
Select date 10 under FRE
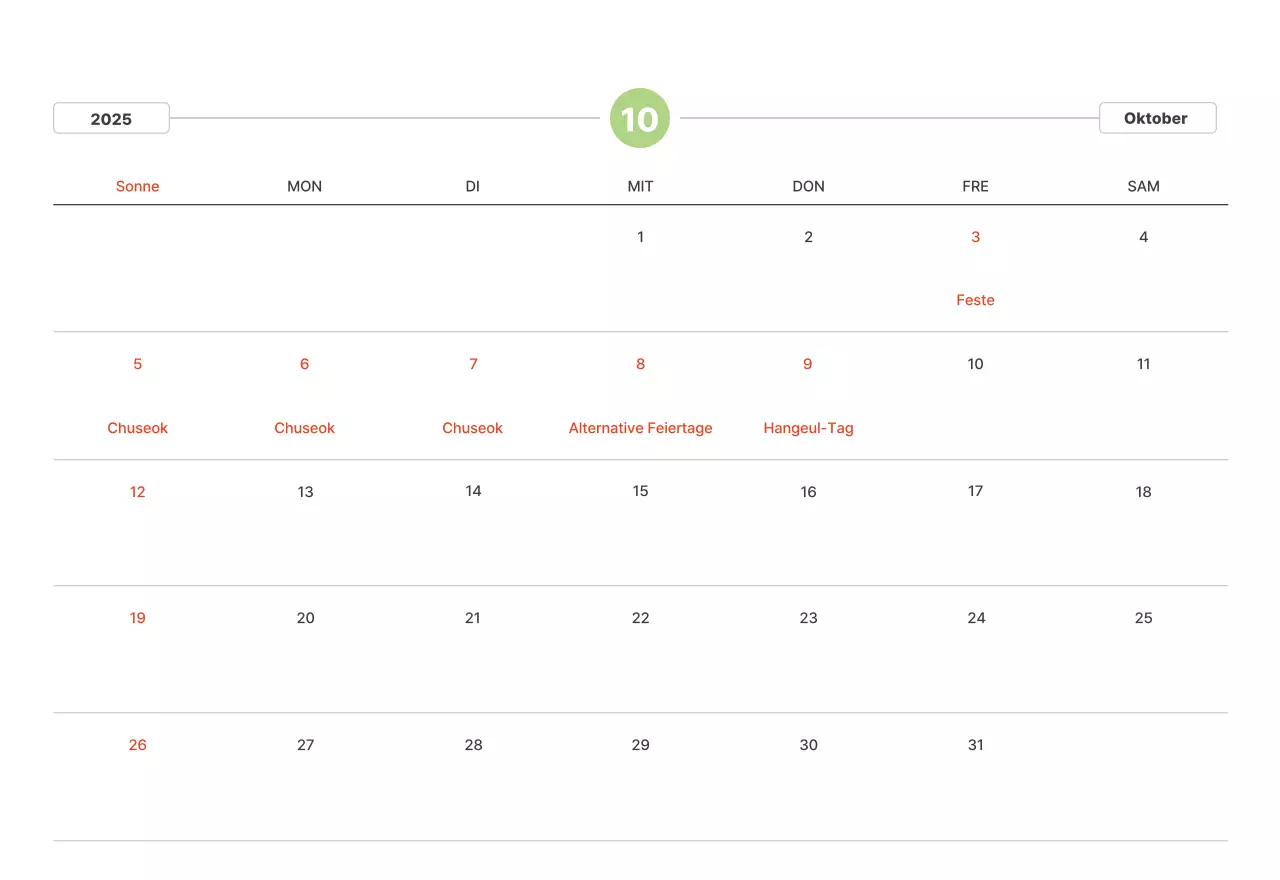[x=975, y=364]
